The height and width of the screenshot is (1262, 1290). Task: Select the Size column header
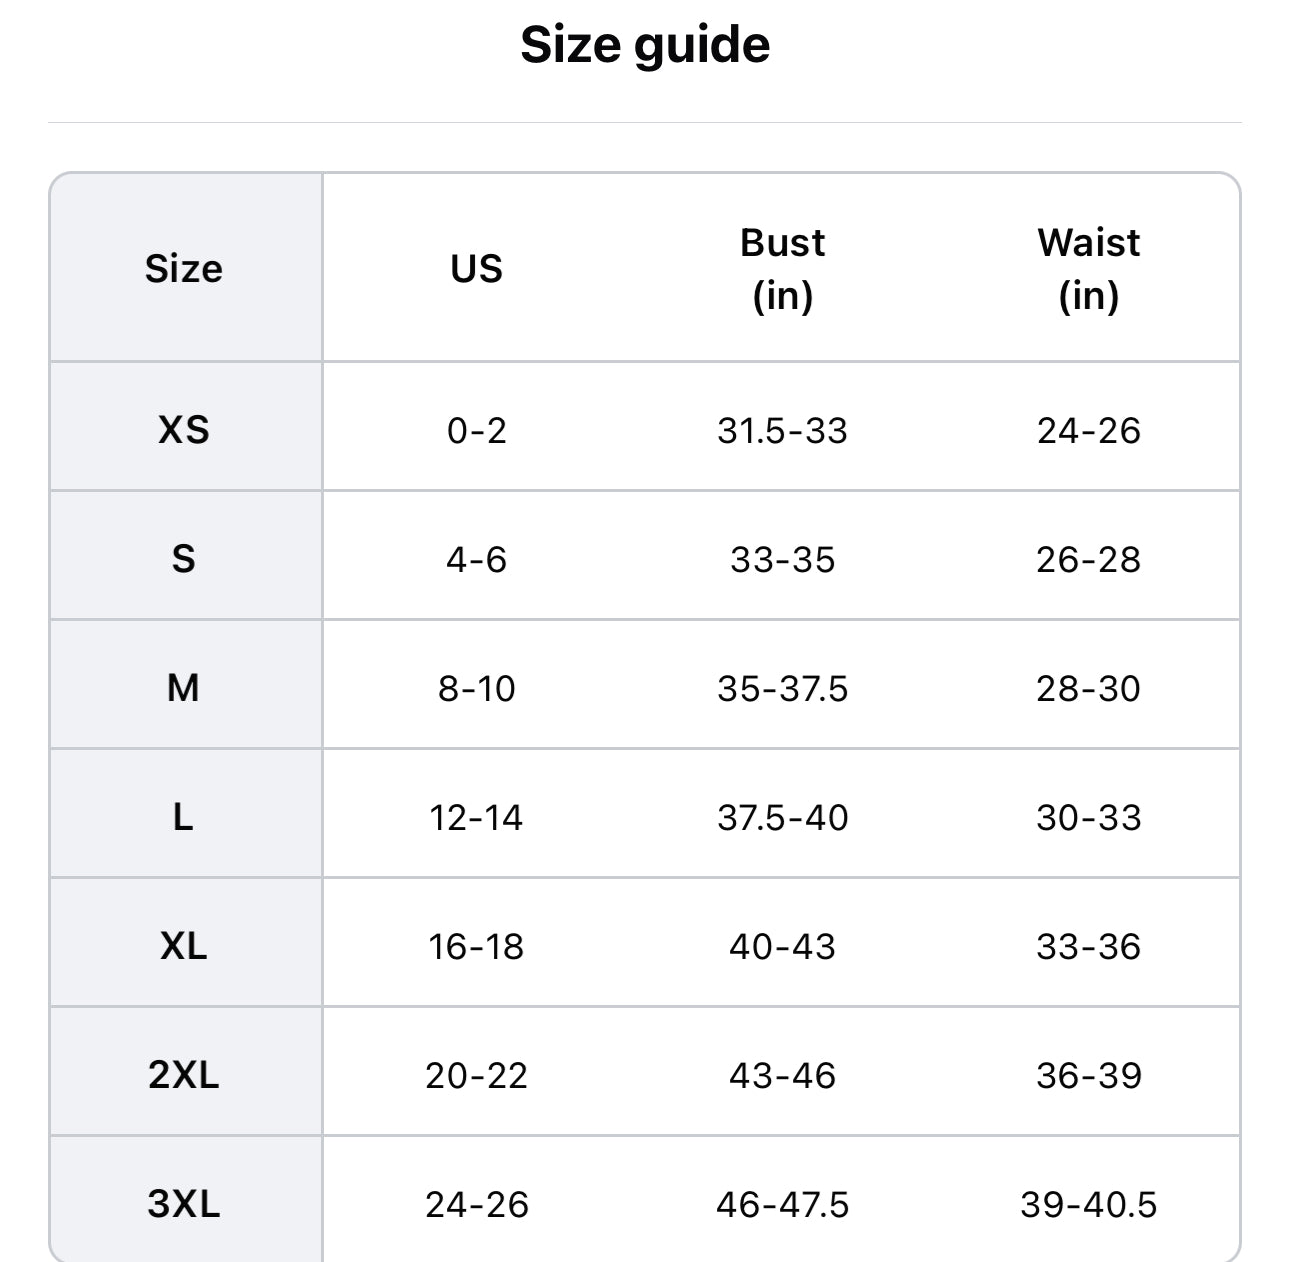184,269
